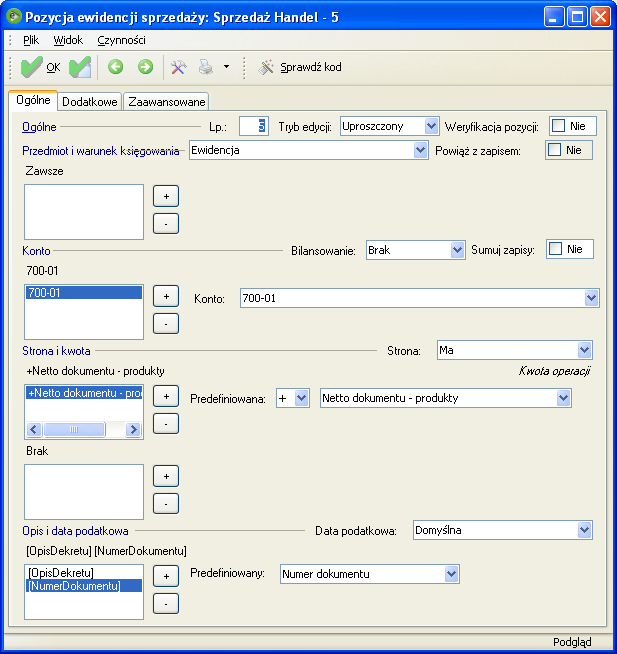The width and height of the screenshot is (617, 654).
Task: Open the Data podatkowa dropdown
Action: [584, 530]
